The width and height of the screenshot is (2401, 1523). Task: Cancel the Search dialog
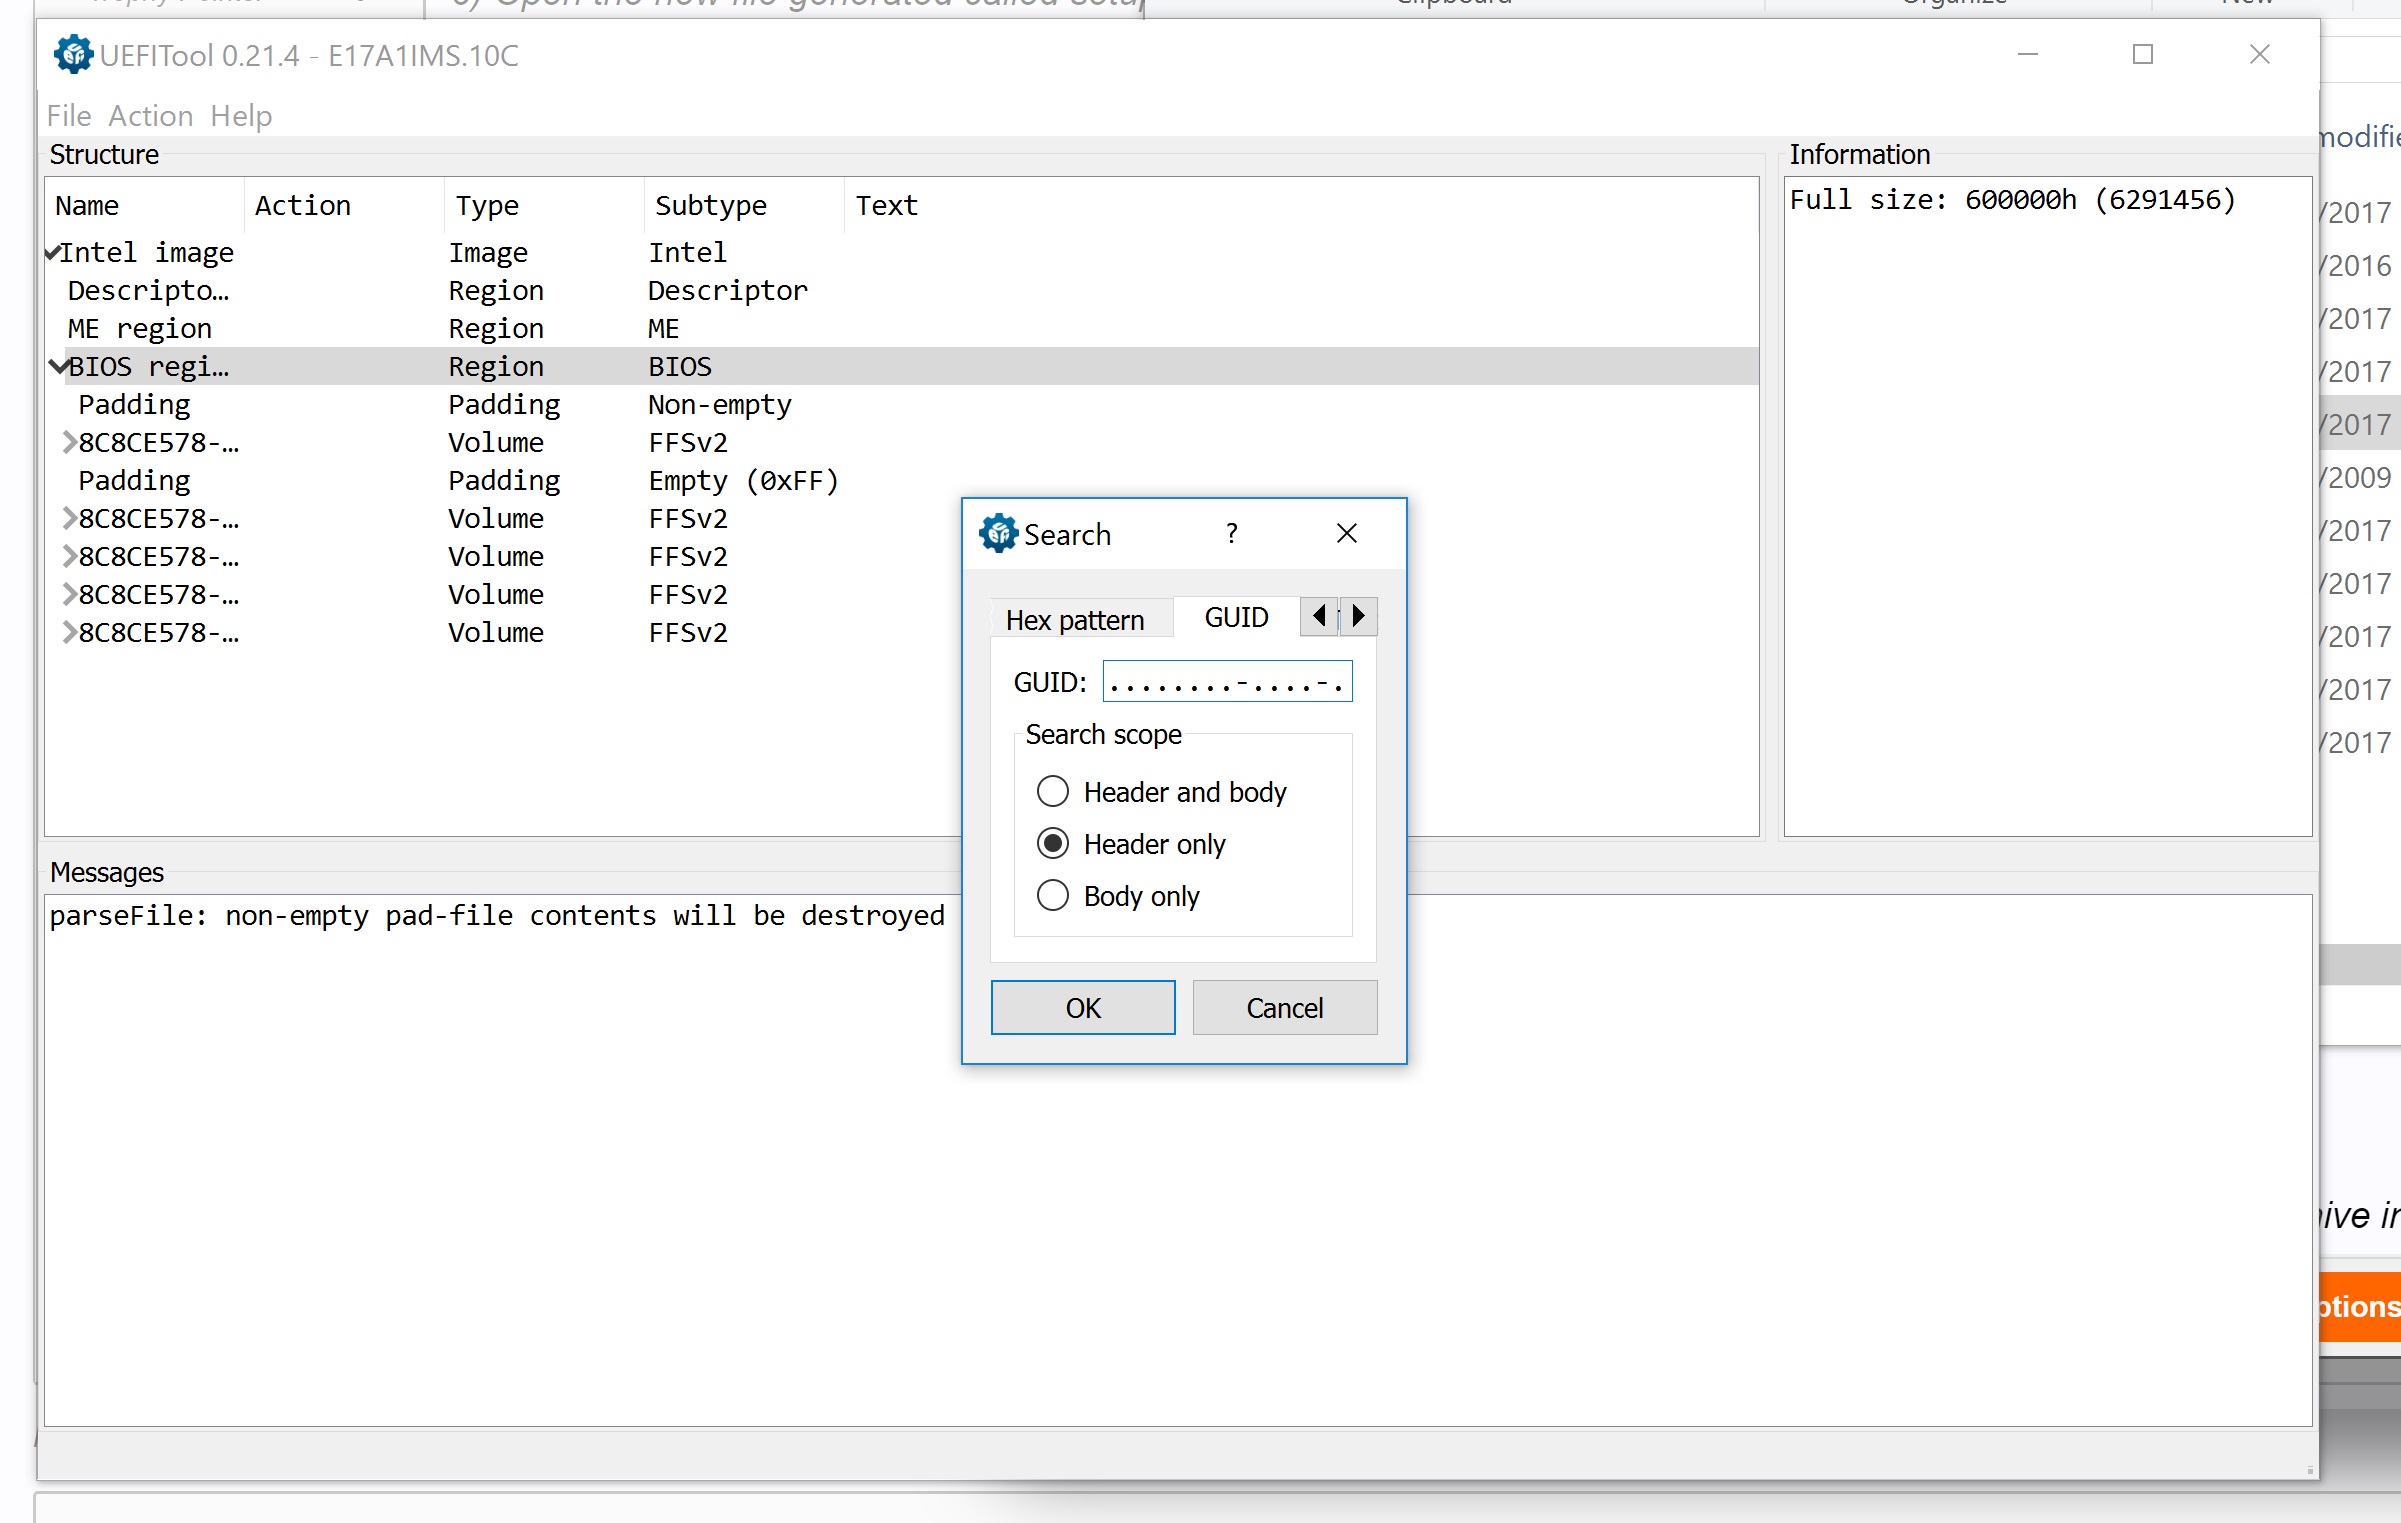(1284, 1008)
